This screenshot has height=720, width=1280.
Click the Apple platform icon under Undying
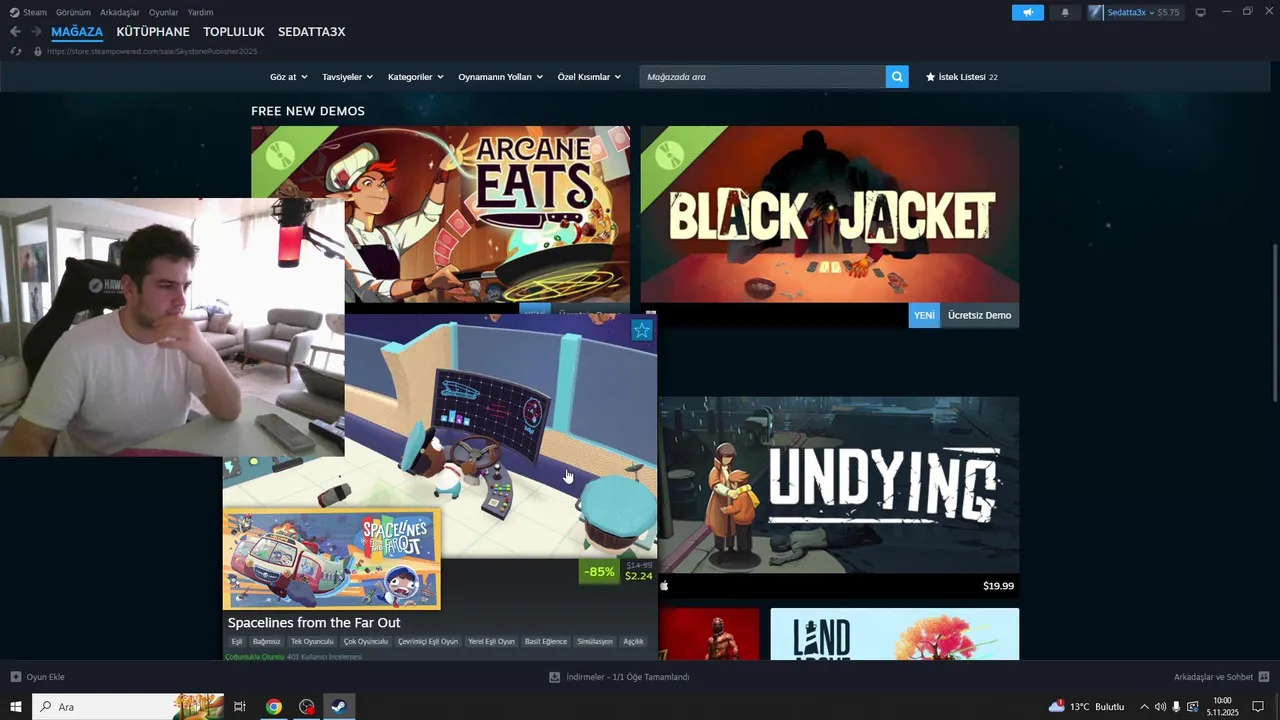point(664,586)
